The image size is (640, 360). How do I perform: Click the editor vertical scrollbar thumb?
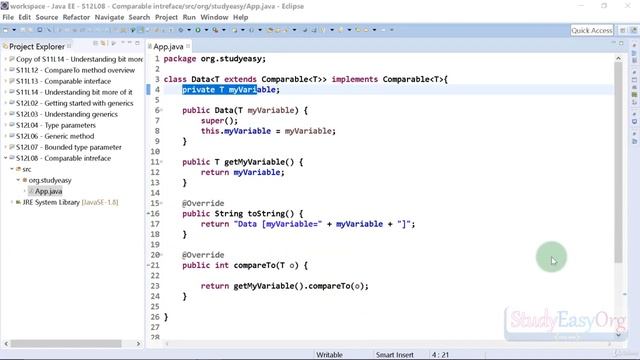pyautogui.click(x=618, y=162)
